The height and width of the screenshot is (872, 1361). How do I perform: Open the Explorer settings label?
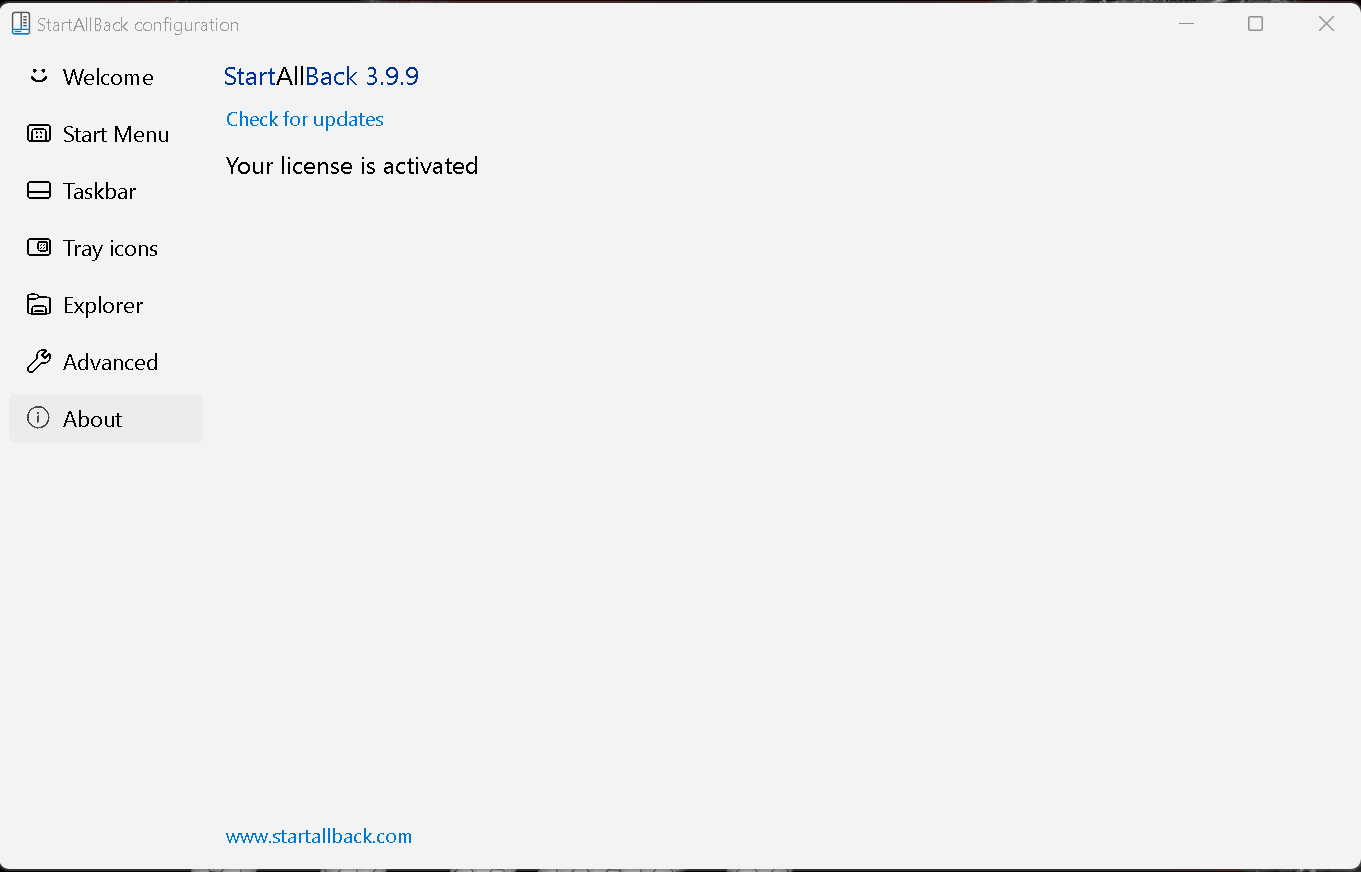[x=103, y=305]
